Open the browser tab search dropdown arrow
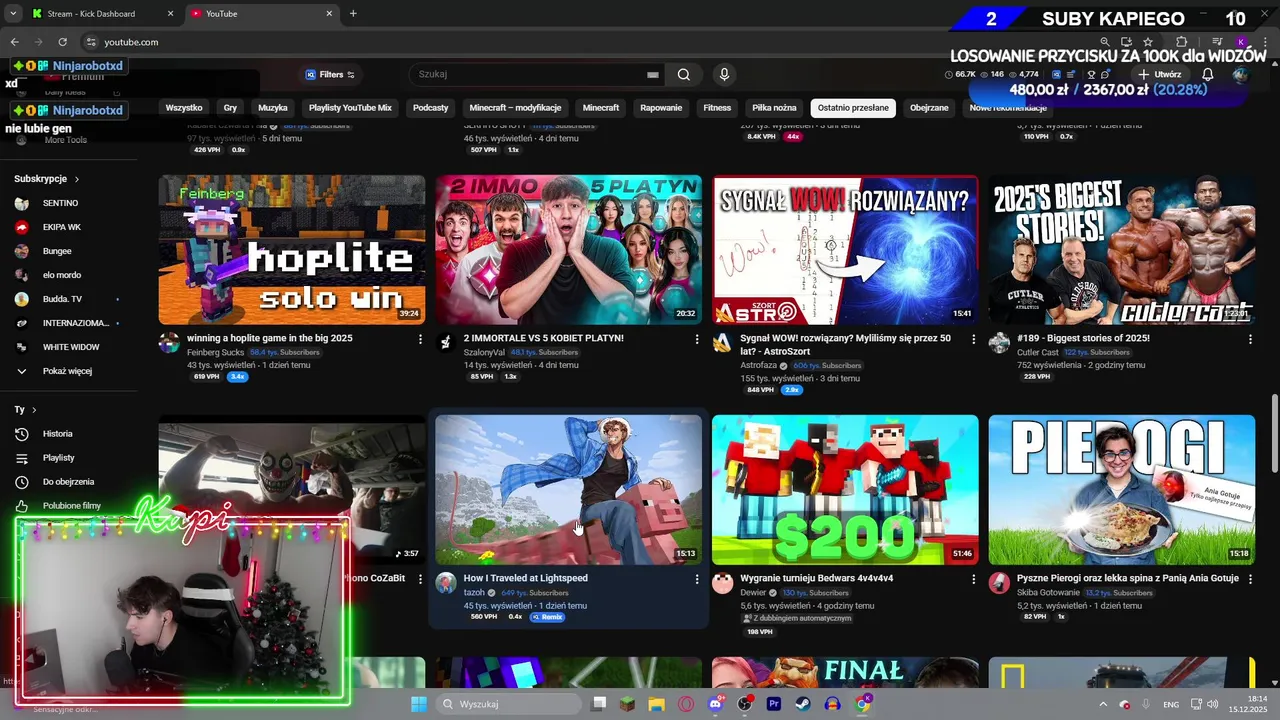The image size is (1280, 720). [13, 14]
